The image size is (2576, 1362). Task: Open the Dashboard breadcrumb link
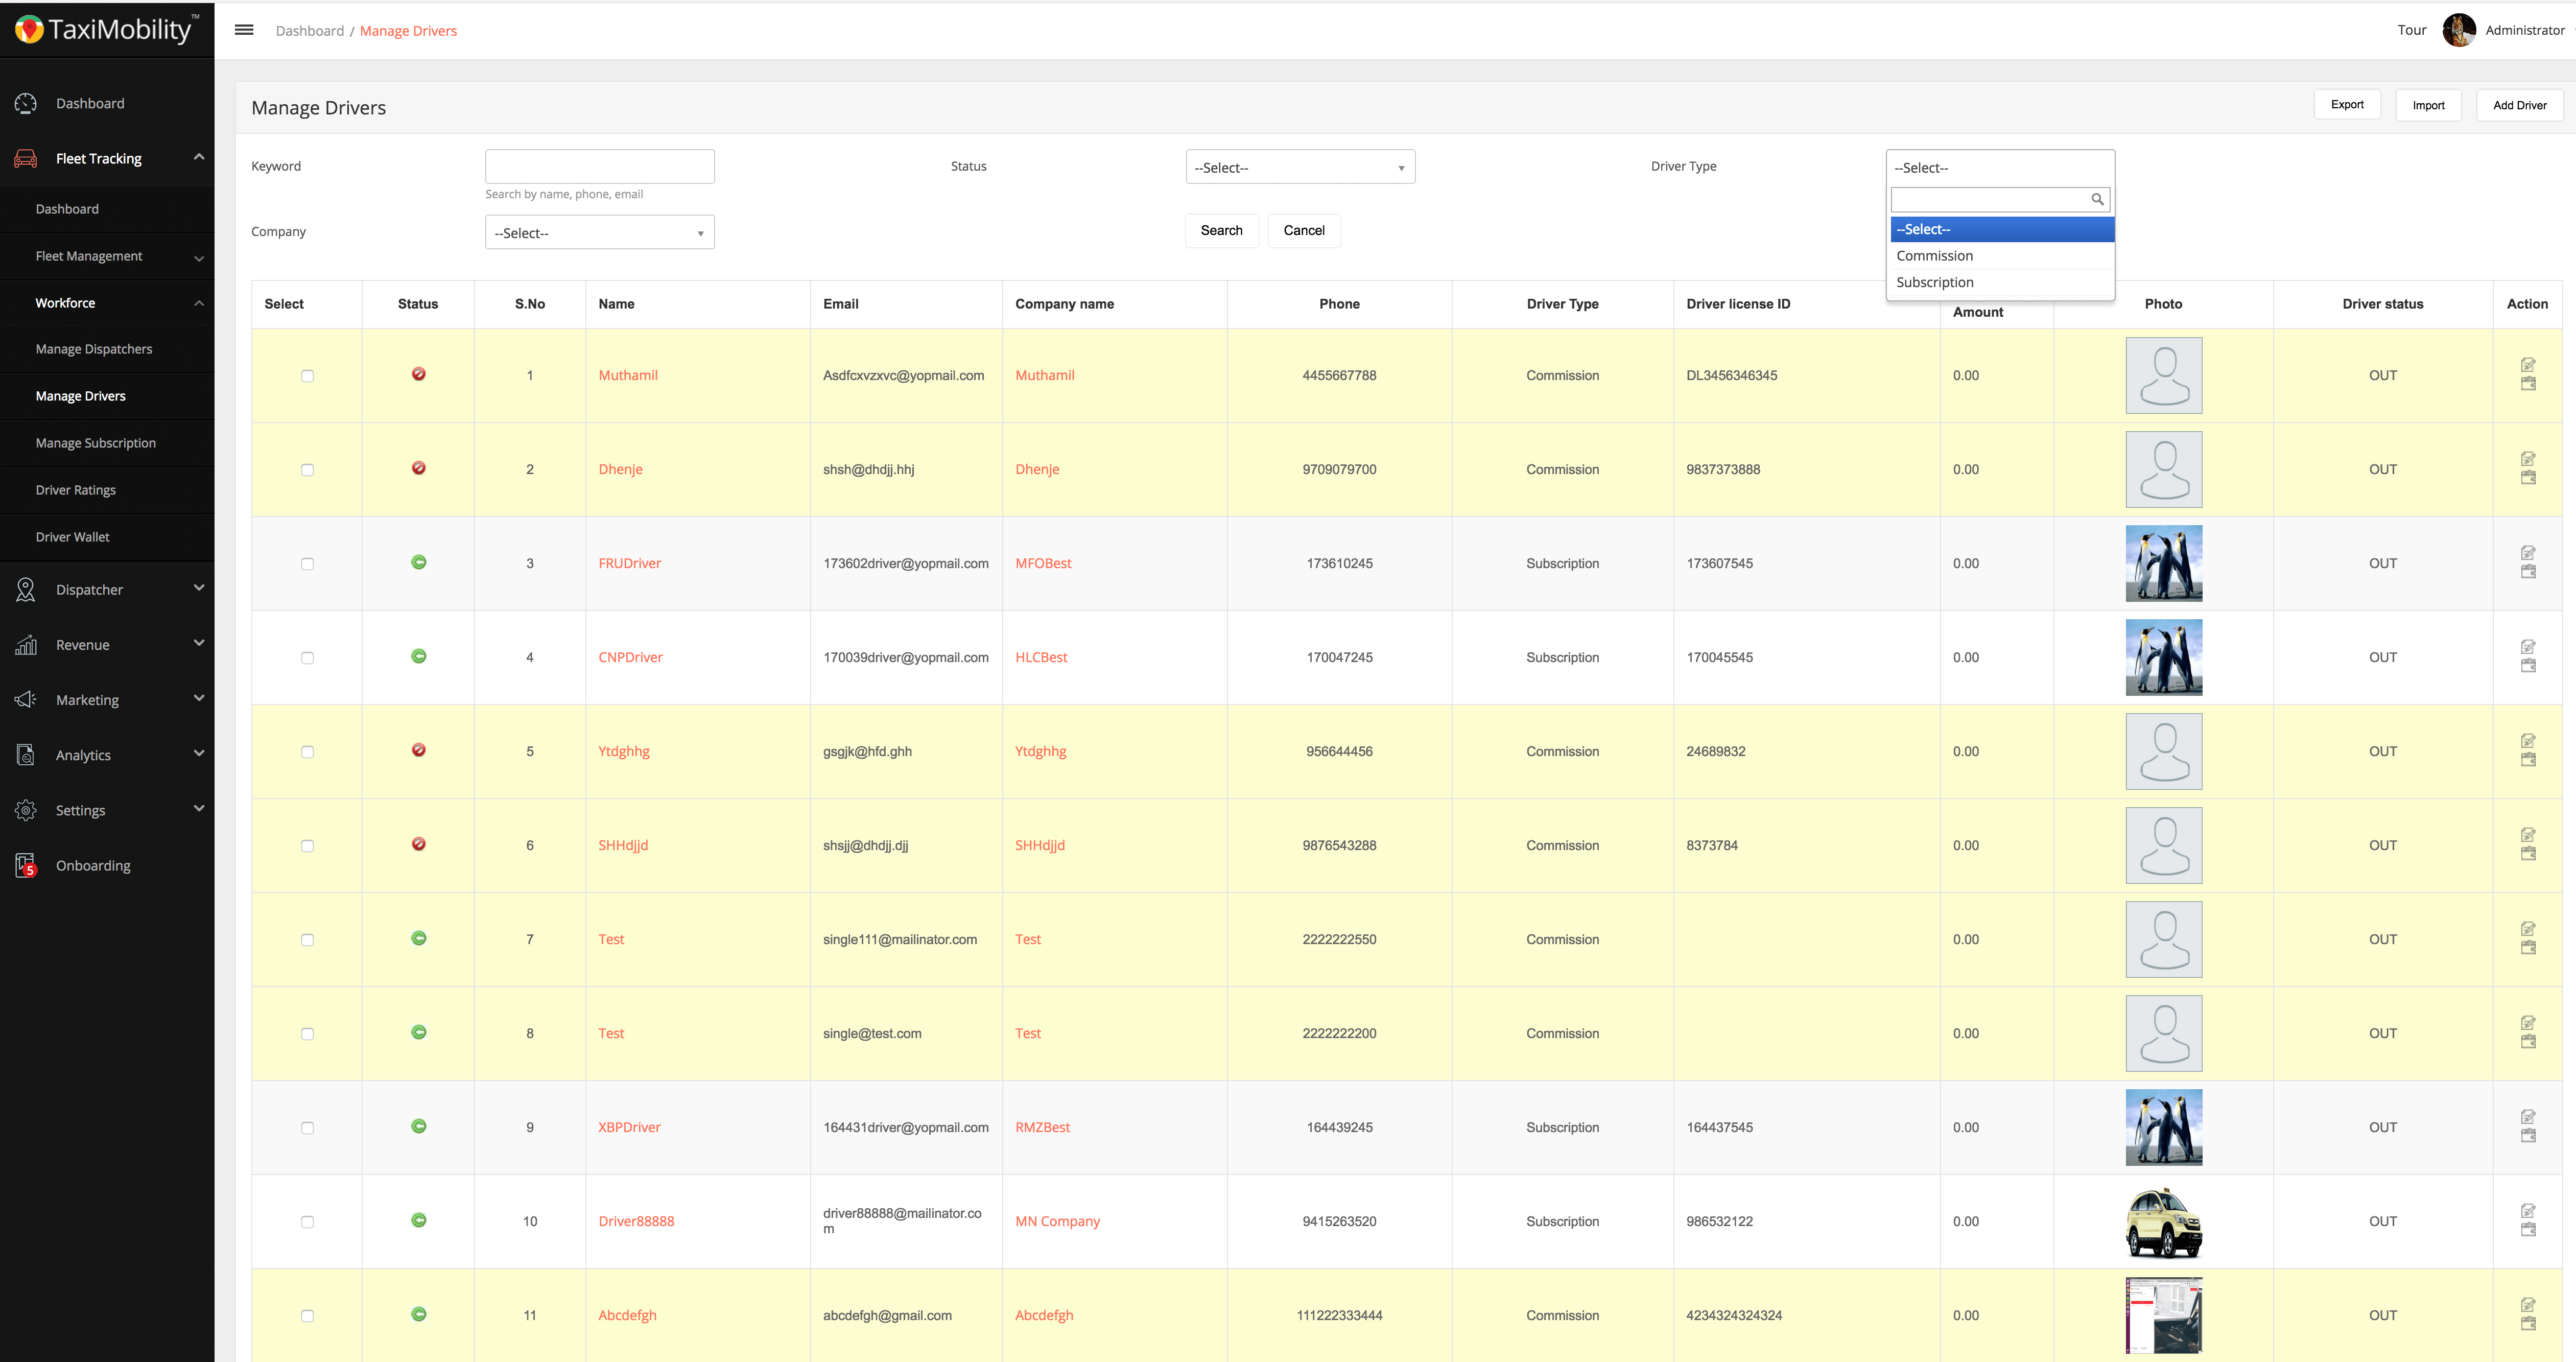(310, 31)
